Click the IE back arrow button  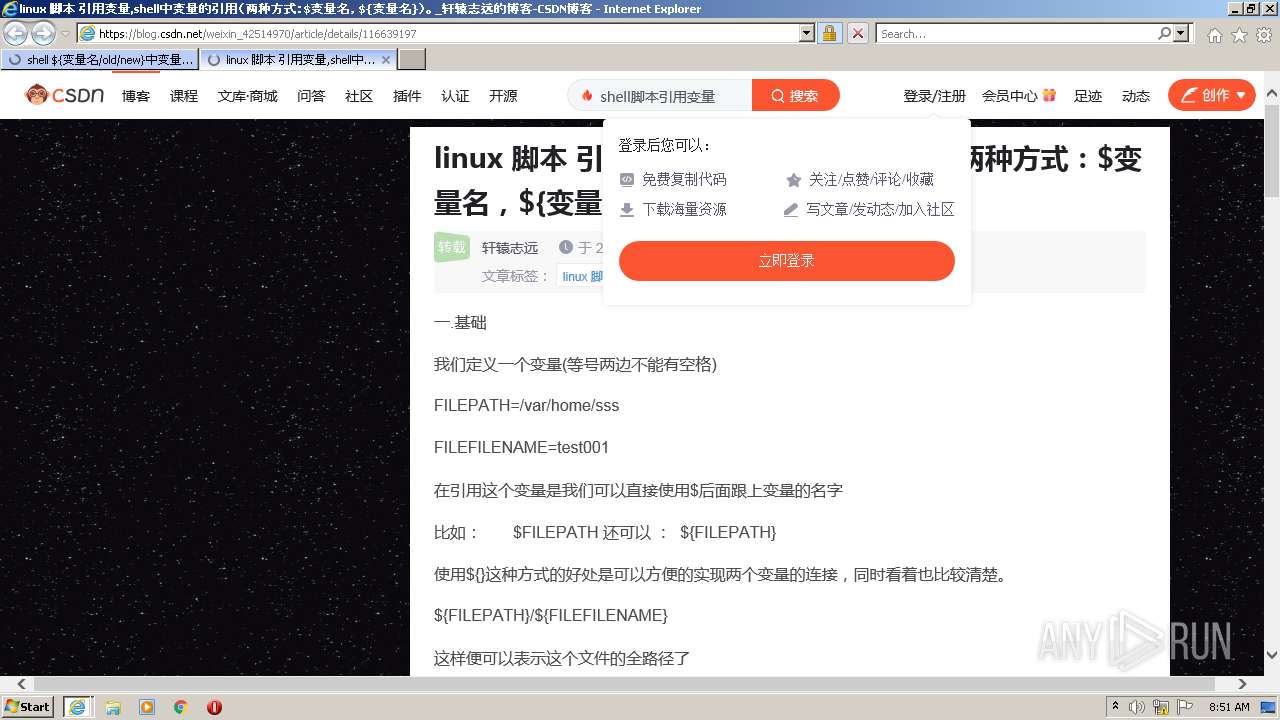point(16,33)
